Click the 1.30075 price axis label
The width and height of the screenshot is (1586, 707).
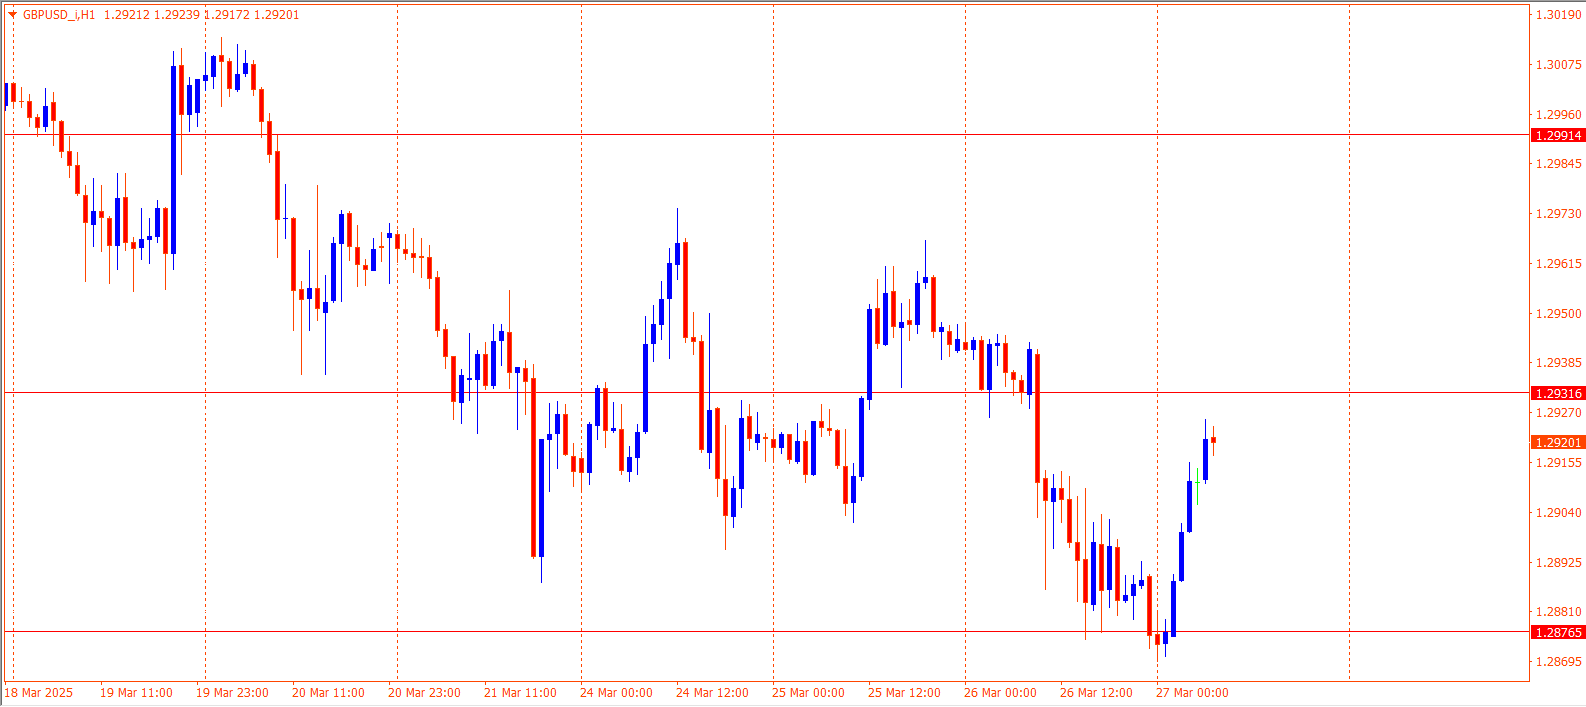[1559, 65]
